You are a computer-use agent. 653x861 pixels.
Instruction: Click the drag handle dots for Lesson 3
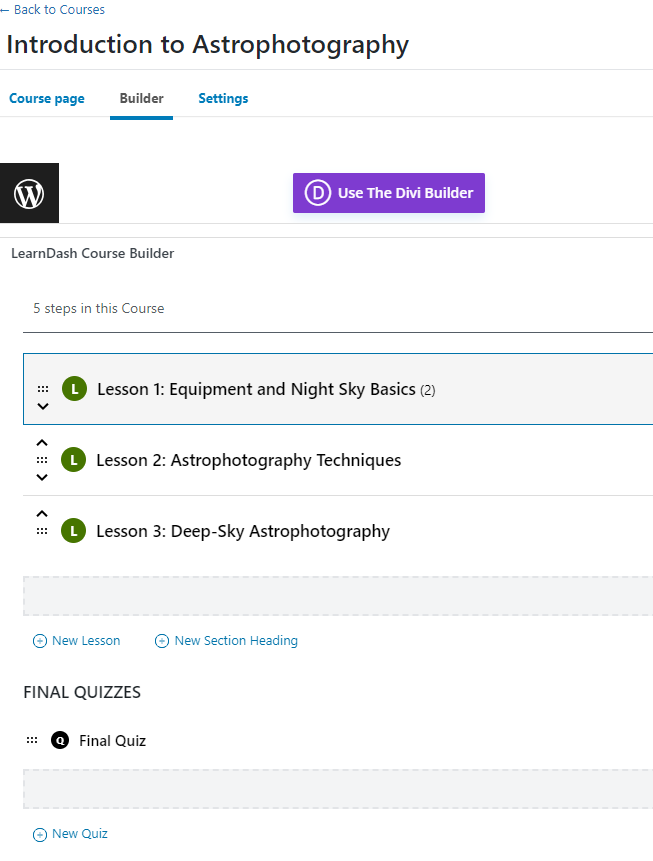[42, 531]
